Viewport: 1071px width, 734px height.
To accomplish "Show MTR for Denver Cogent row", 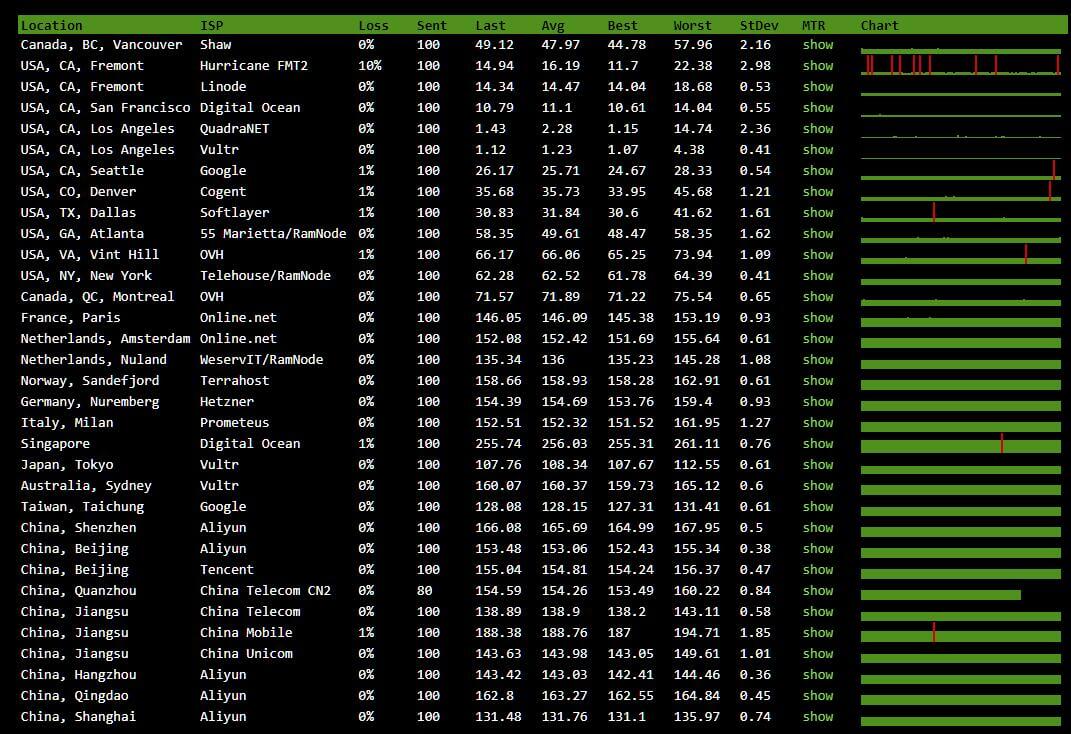I will click(x=818, y=192).
